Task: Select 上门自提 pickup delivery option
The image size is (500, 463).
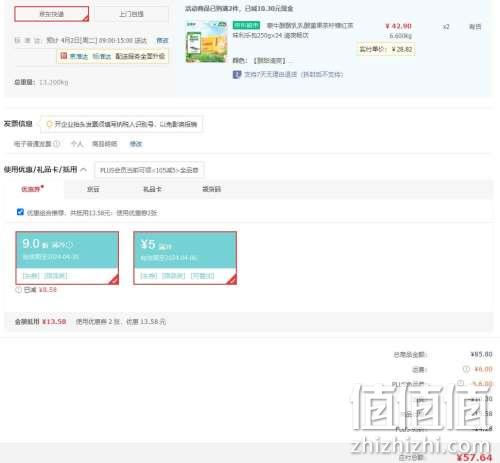Action: coord(132,14)
